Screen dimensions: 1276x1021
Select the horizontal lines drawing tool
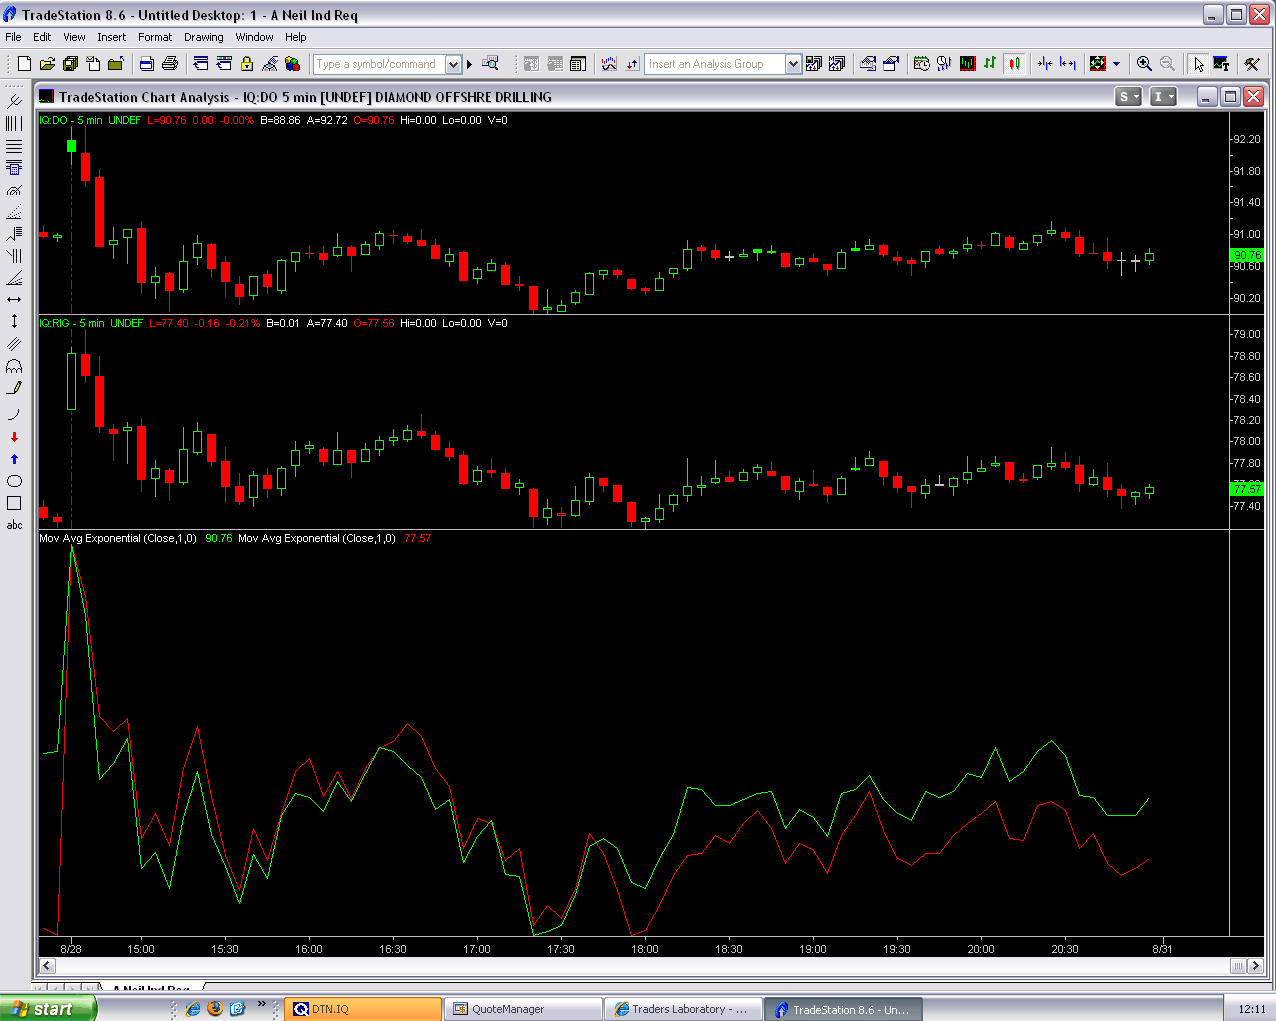pos(14,146)
